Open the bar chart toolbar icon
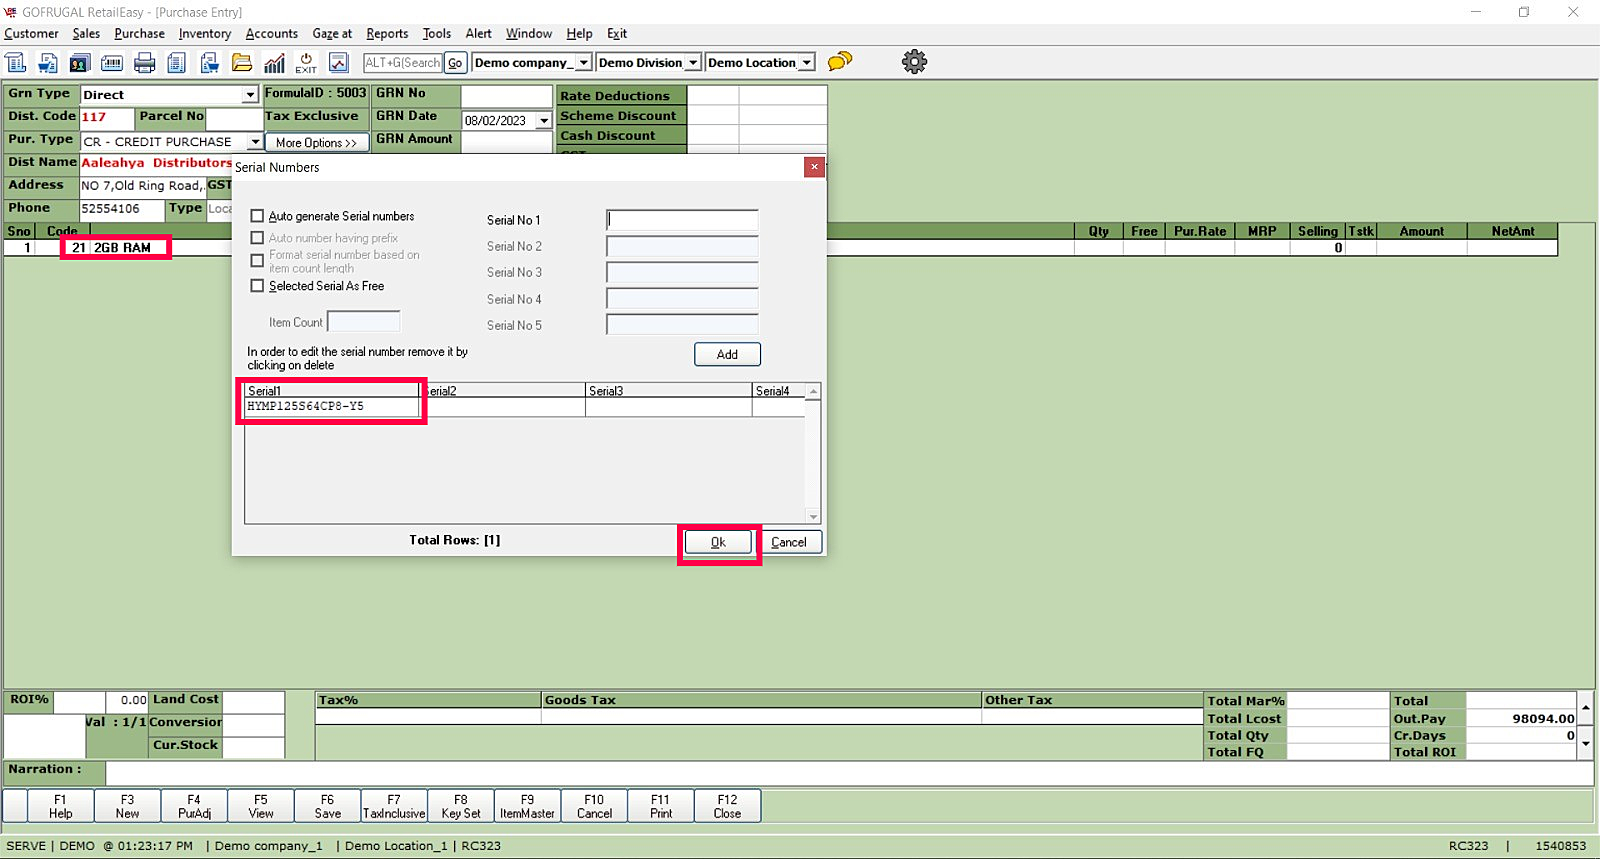1600x859 pixels. point(274,63)
